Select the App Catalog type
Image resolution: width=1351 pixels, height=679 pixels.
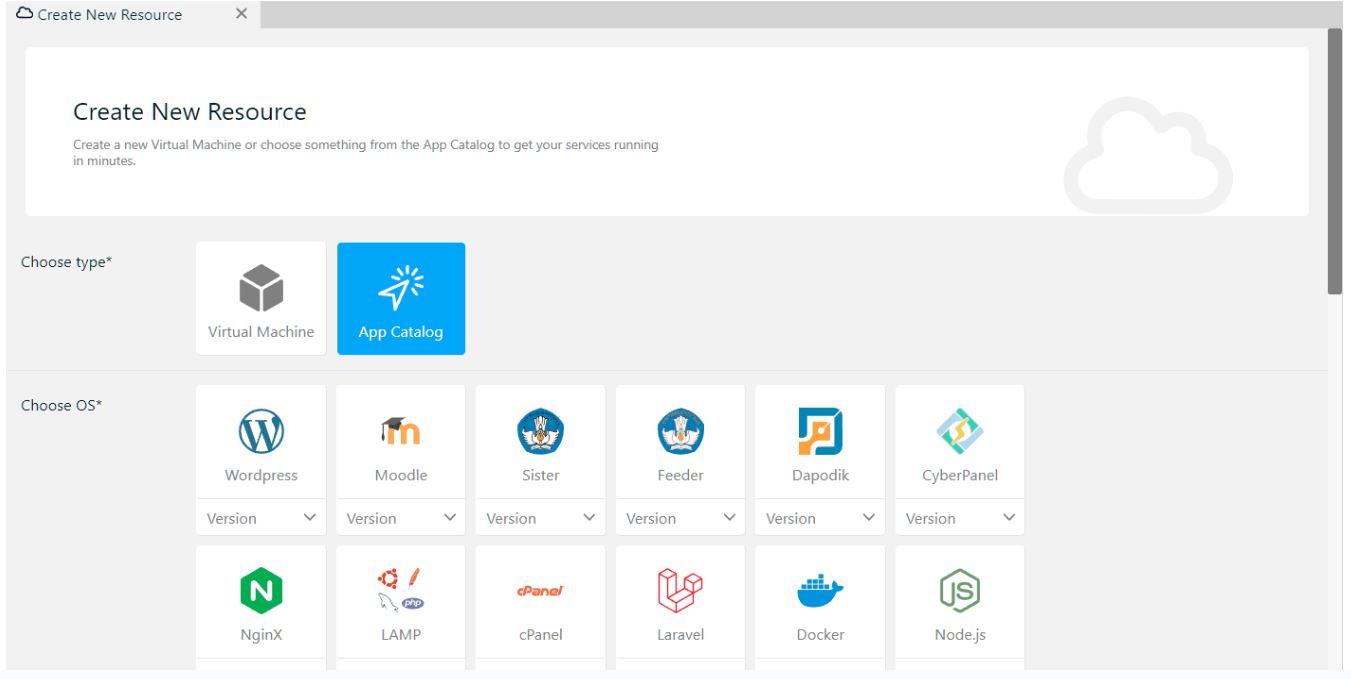[401, 297]
